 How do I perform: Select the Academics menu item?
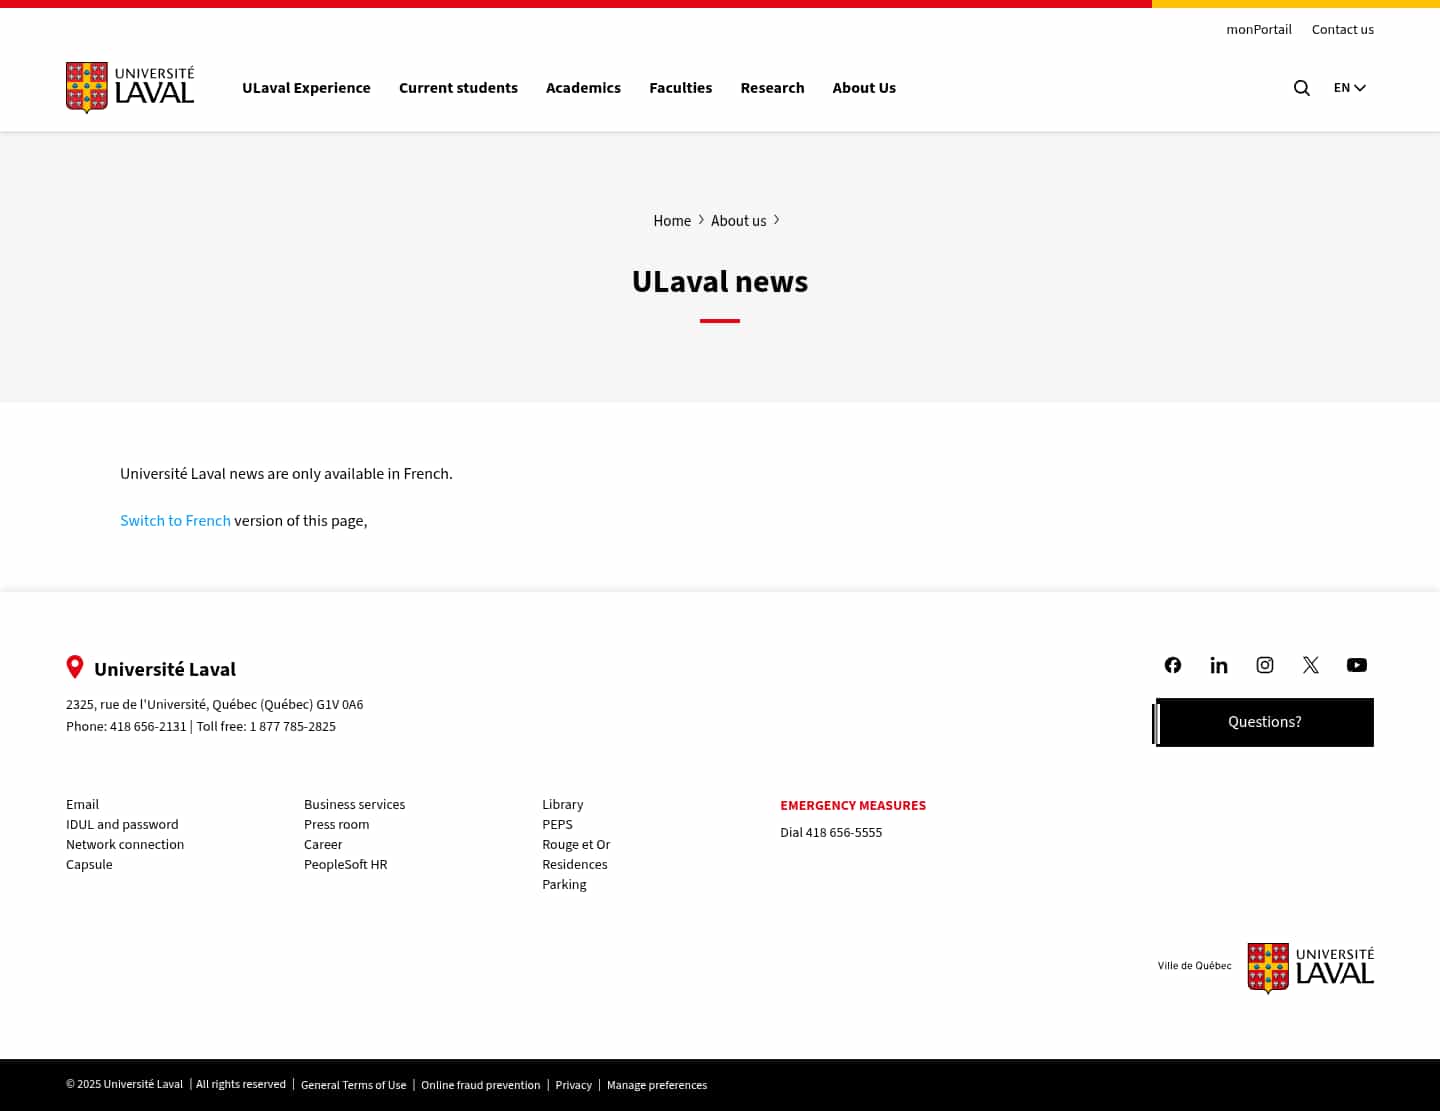583,88
